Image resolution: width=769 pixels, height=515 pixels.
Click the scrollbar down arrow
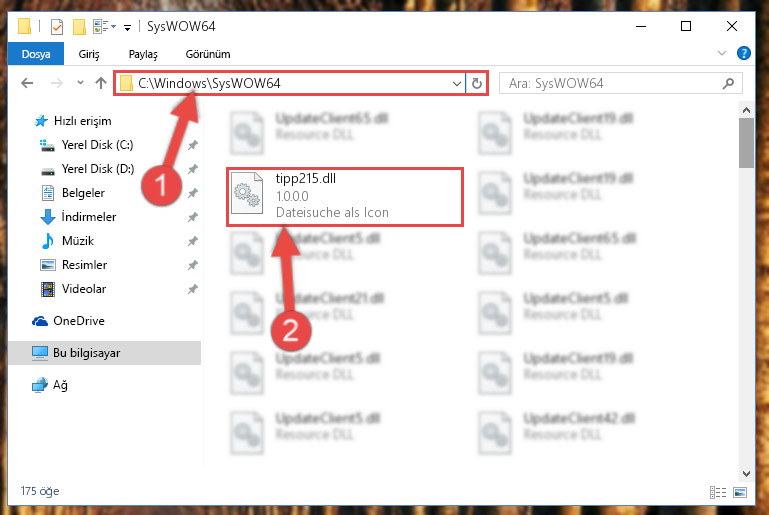tap(746, 474)
